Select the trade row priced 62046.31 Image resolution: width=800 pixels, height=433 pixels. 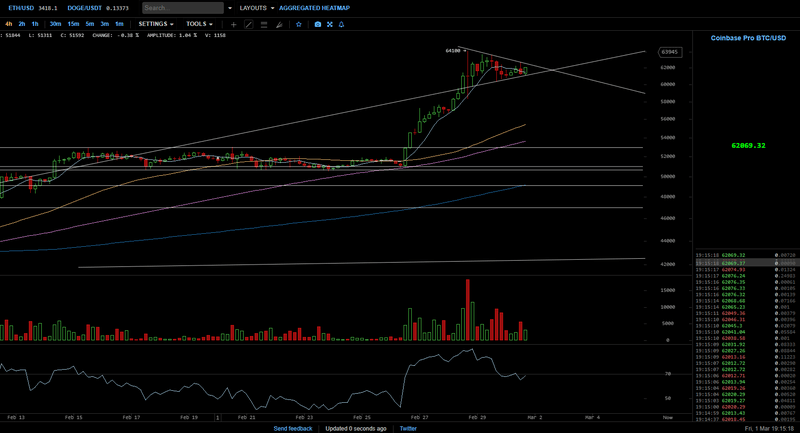point(745,319)
